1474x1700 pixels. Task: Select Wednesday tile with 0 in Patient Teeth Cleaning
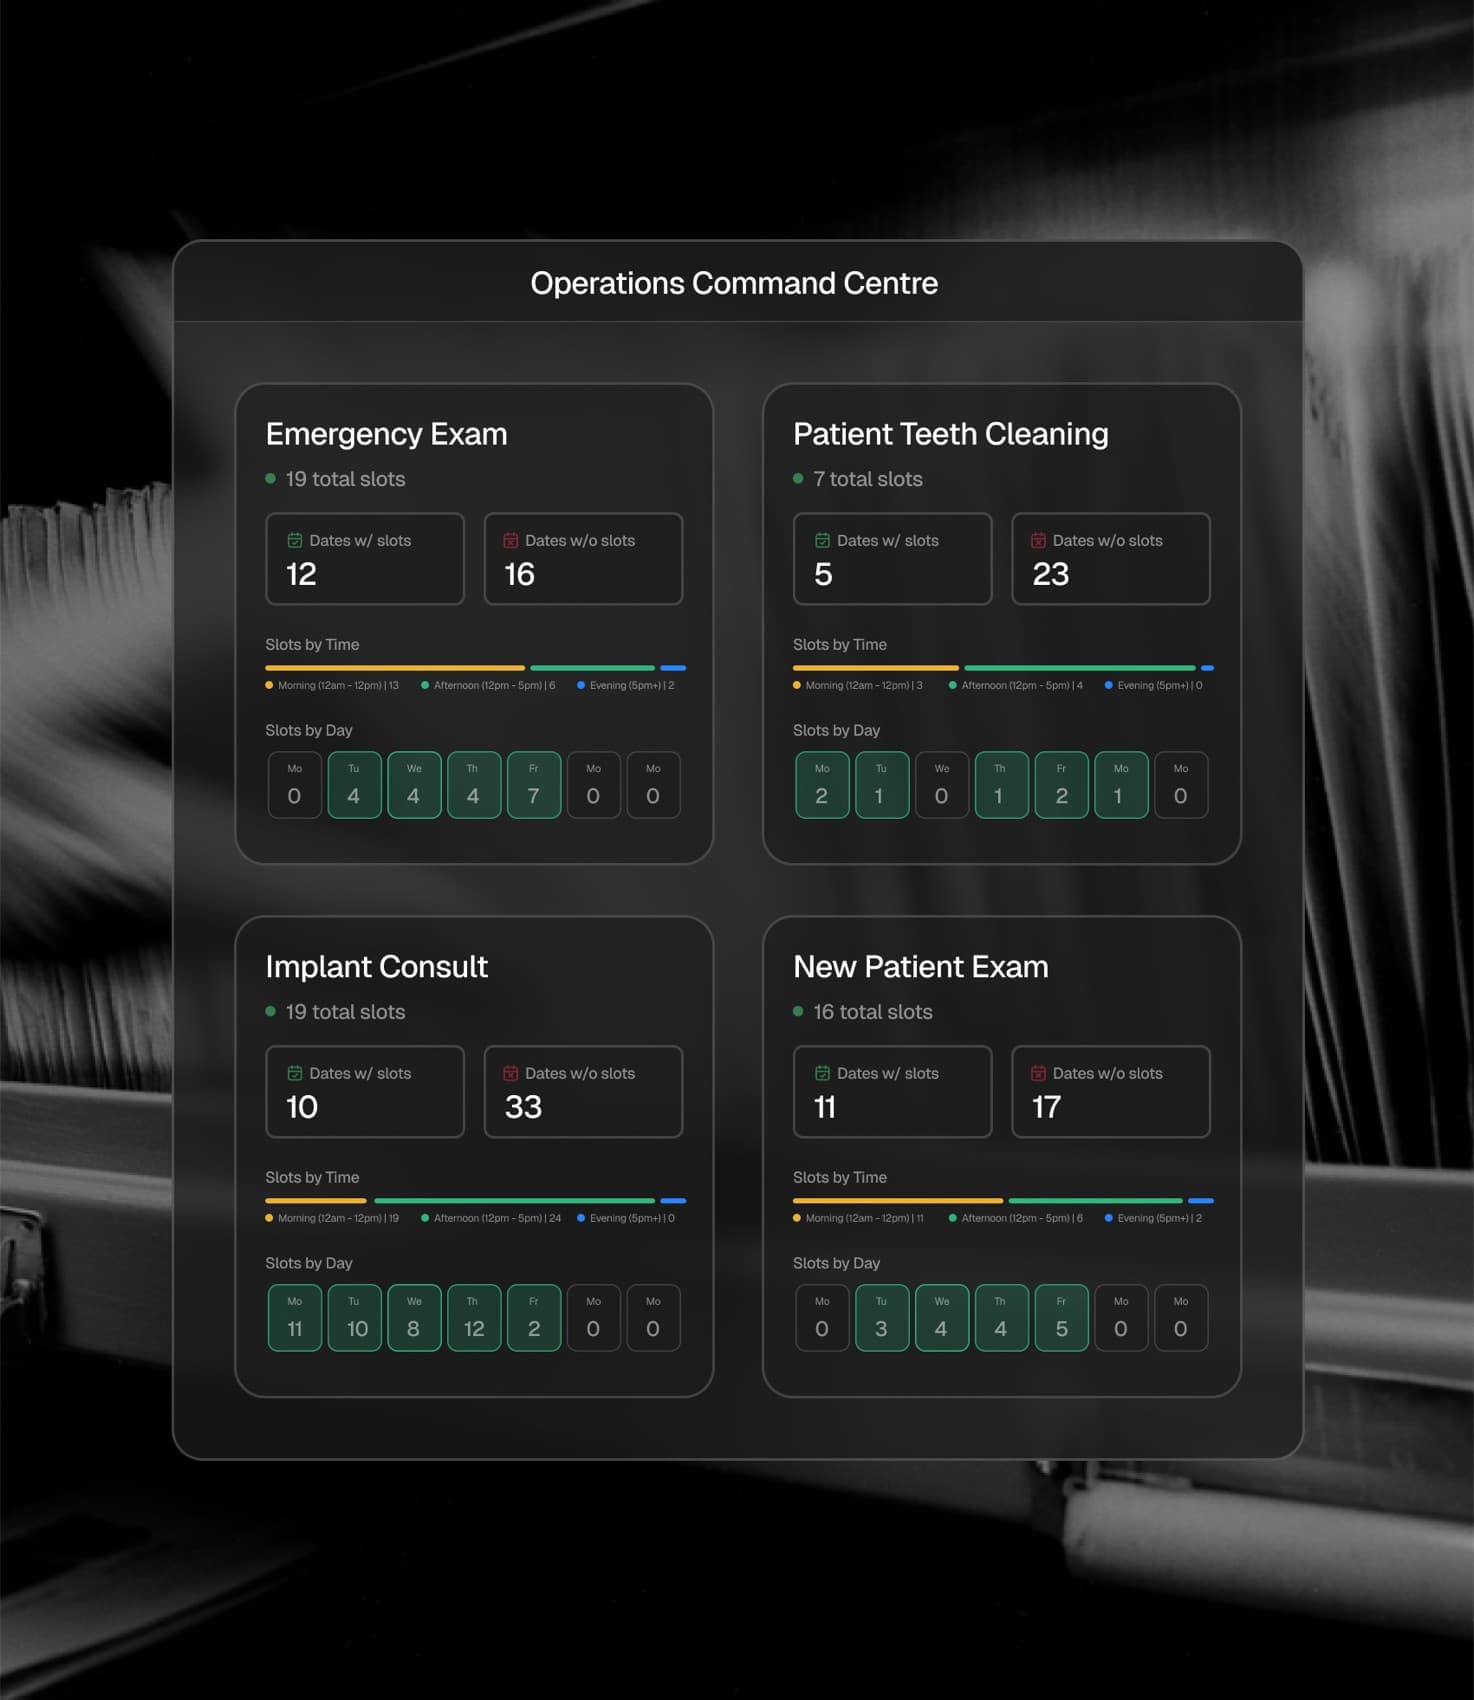point(942,785)
